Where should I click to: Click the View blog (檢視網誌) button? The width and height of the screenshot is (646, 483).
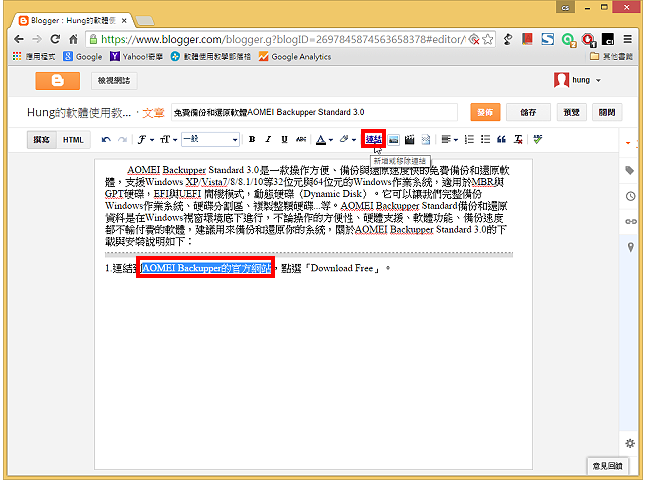tap(114, 80)
